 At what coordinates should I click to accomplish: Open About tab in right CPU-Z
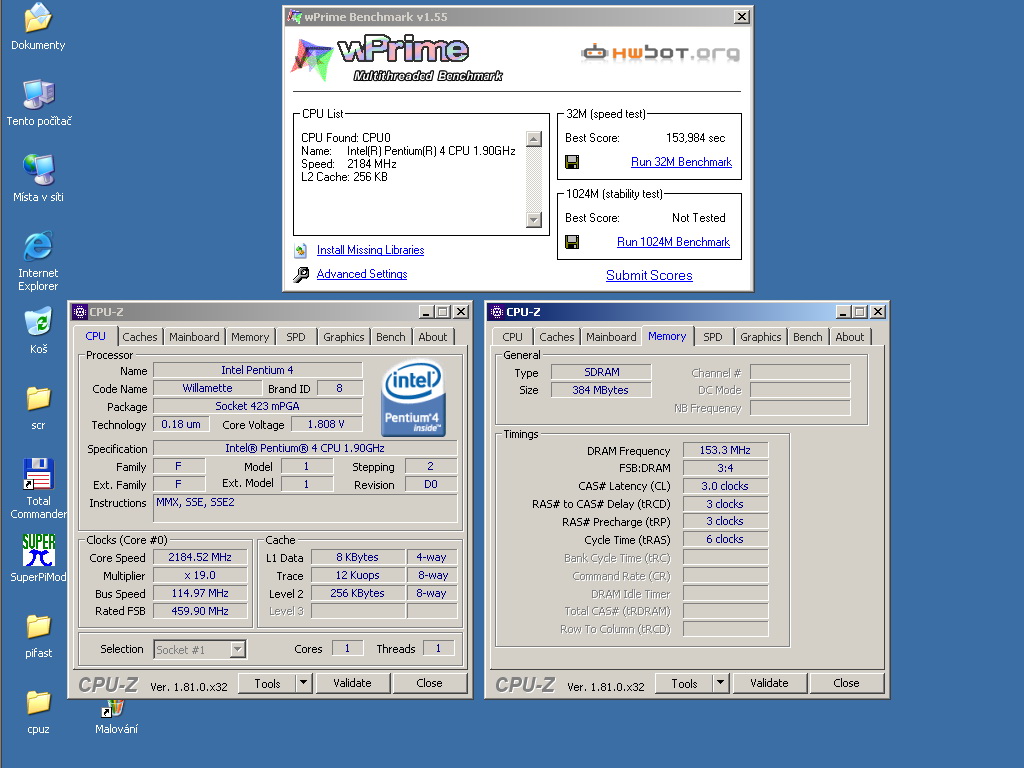850,337
